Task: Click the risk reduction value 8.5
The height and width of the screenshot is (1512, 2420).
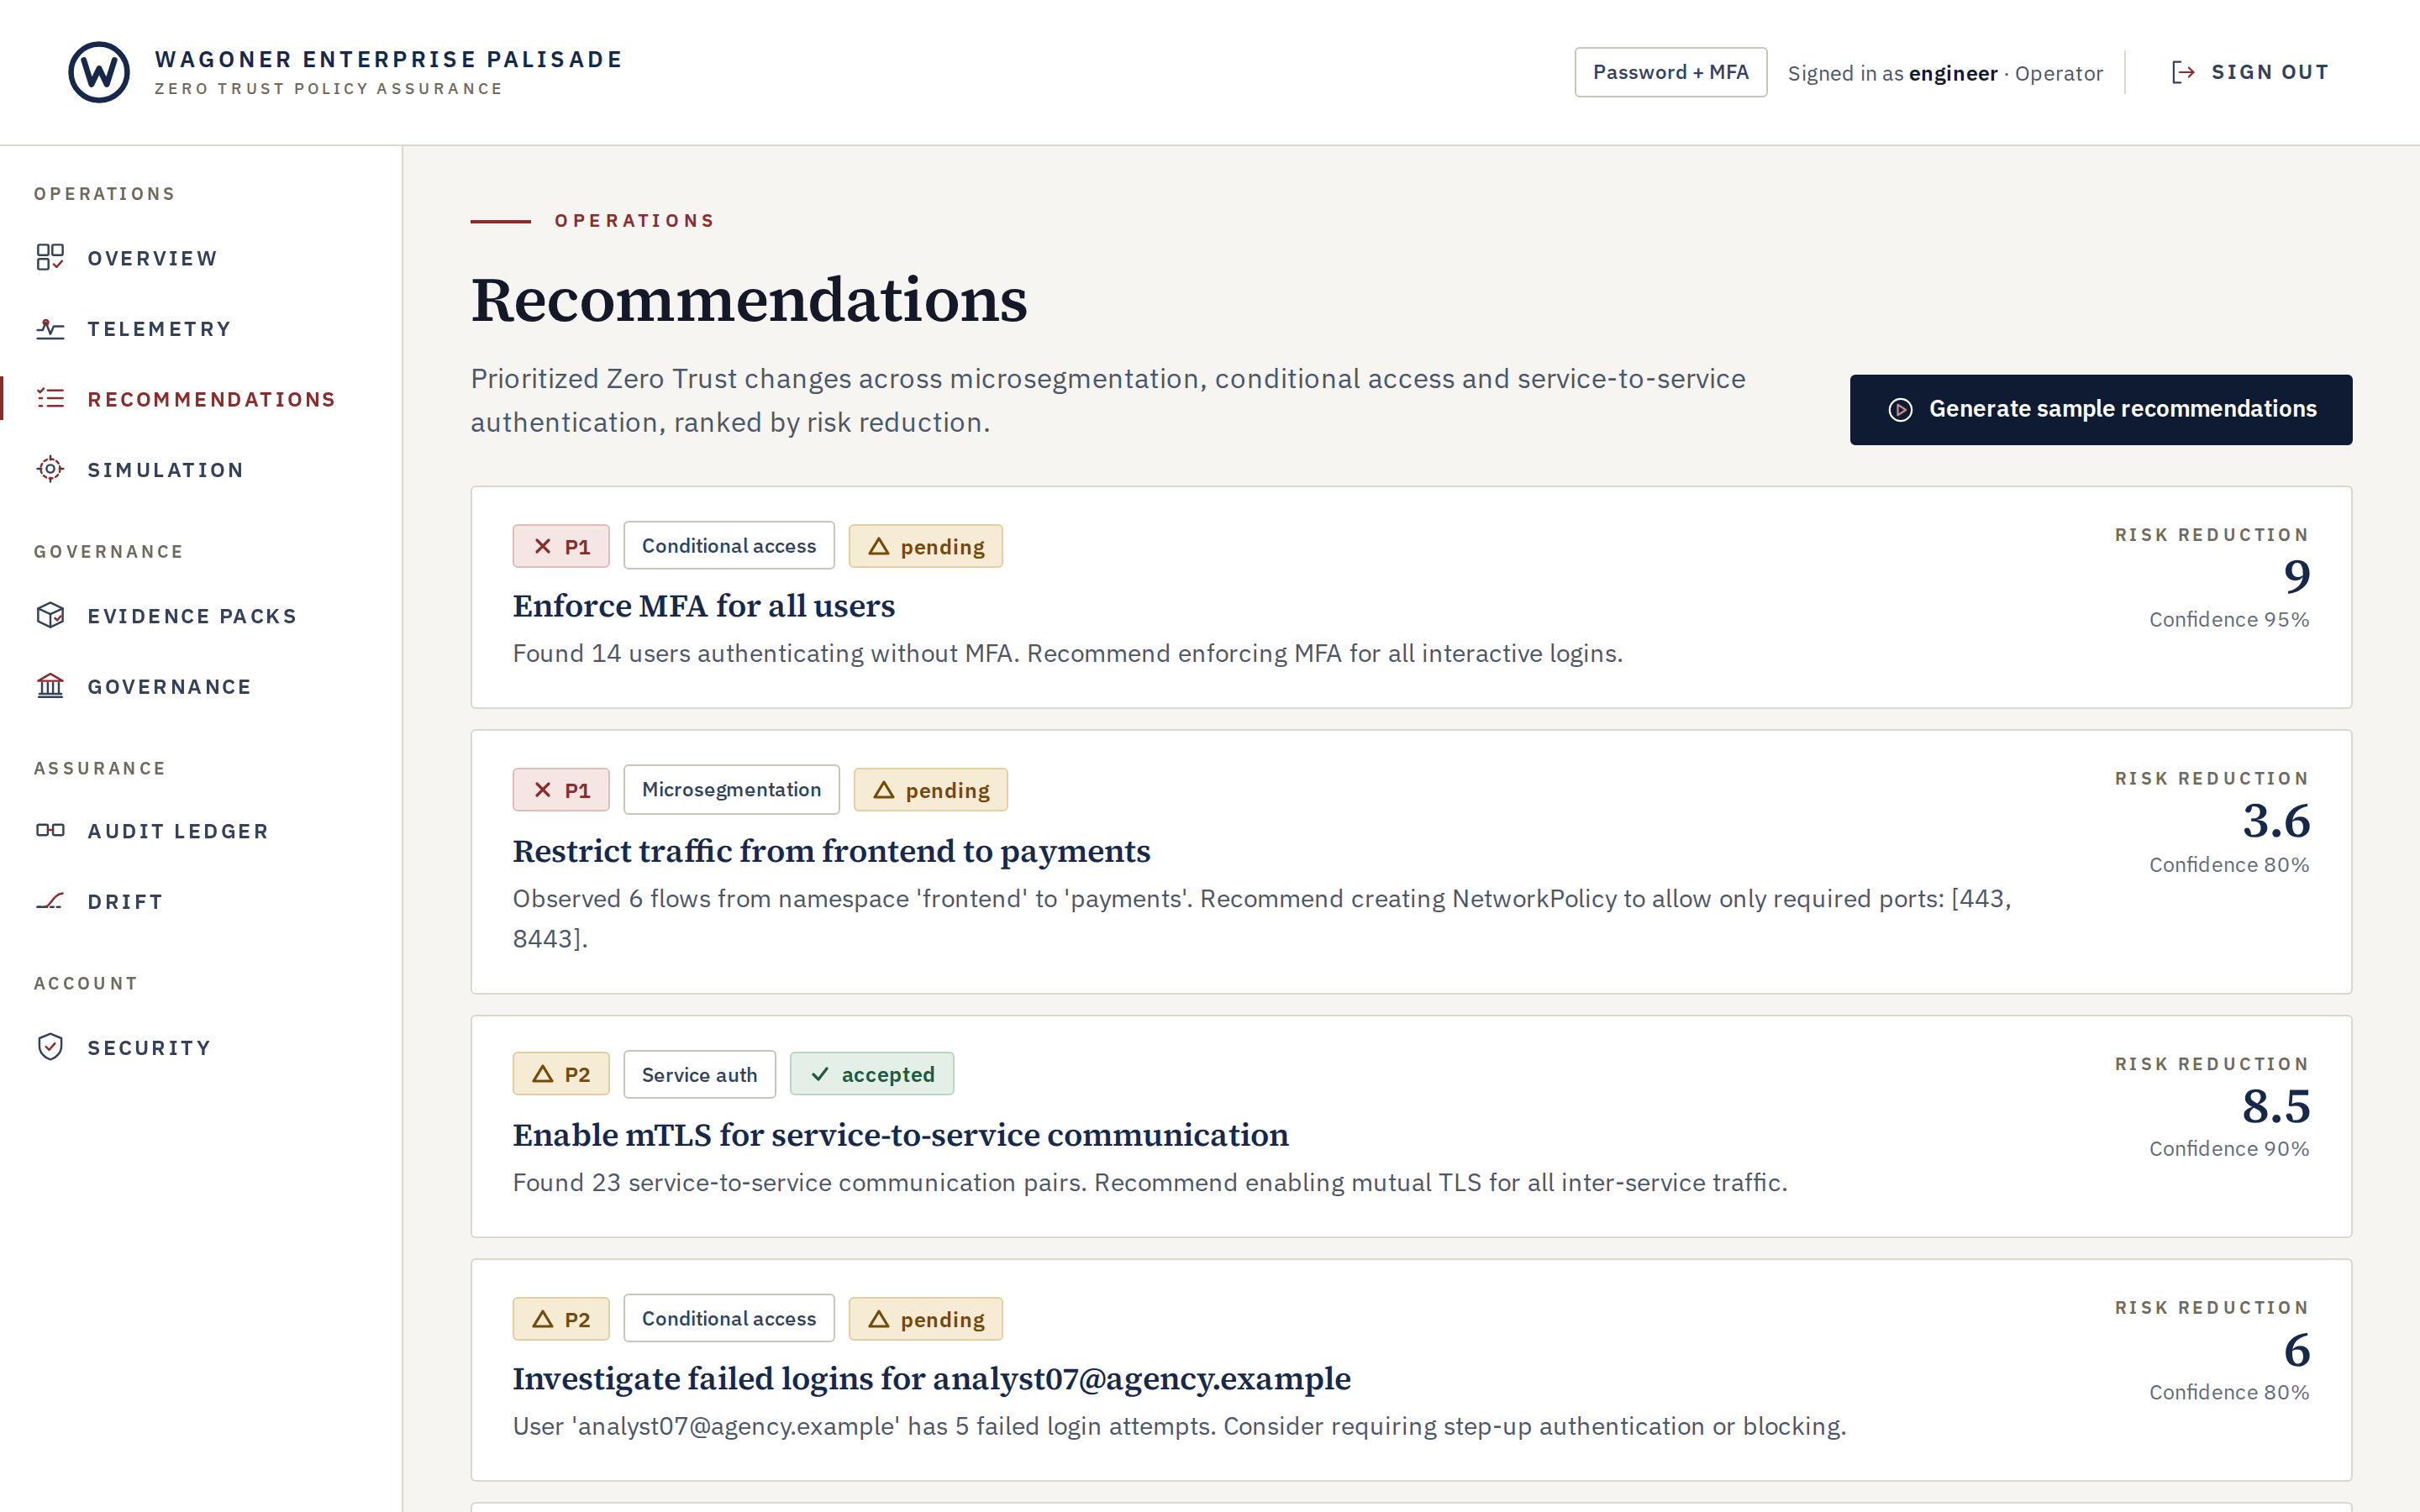Action: tap(2275, 1106)
